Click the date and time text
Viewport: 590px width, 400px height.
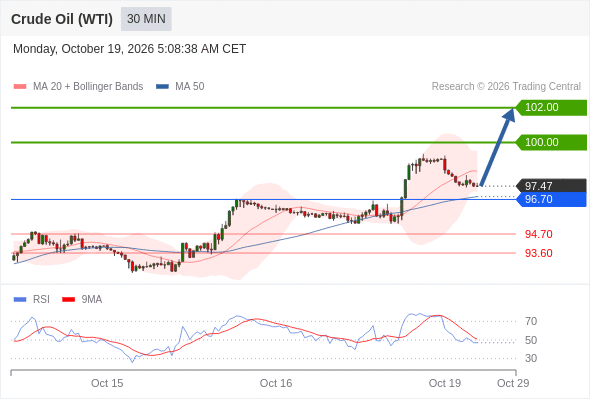(x=129, y=49)
